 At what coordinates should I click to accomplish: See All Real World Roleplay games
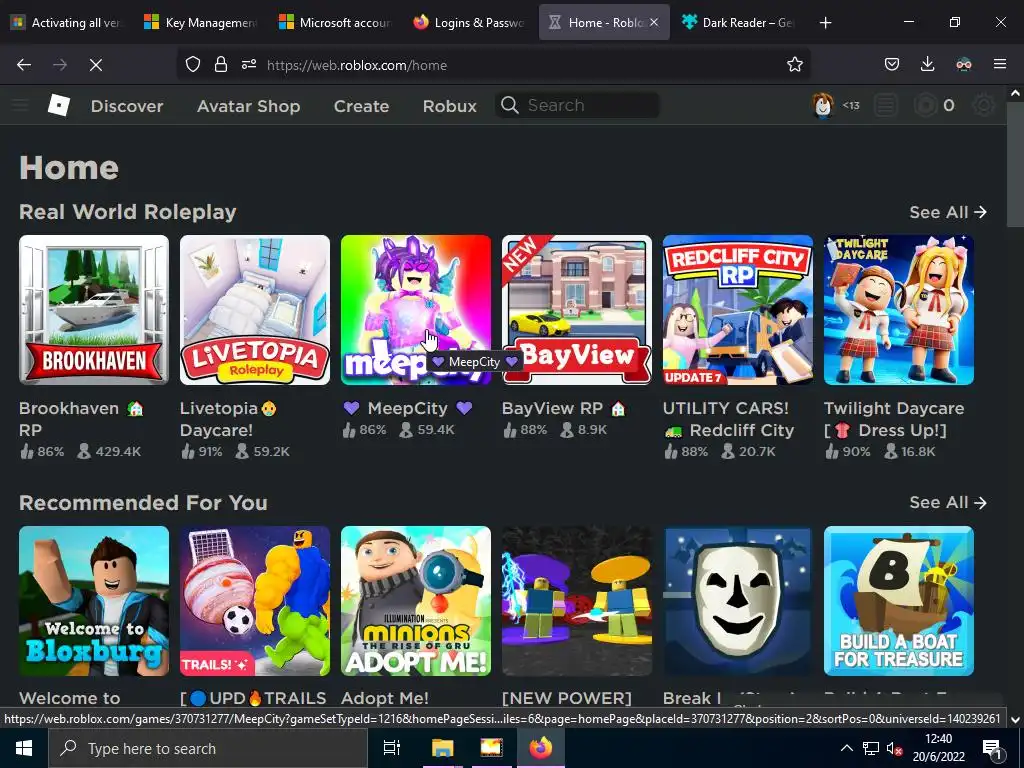[x=948, y=212]
